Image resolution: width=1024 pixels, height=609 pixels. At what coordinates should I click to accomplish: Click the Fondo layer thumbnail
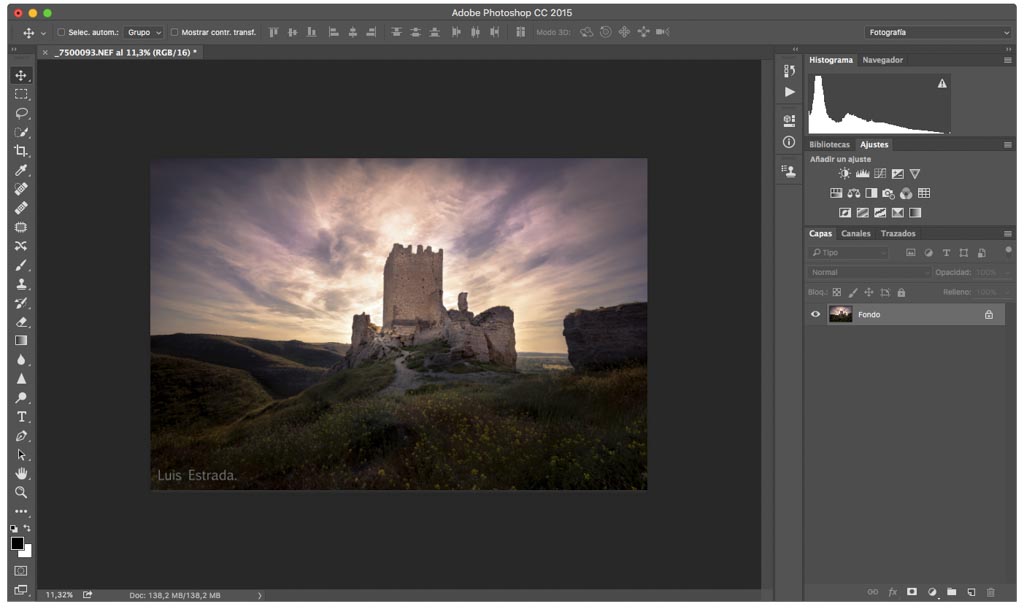click(840, 315)
